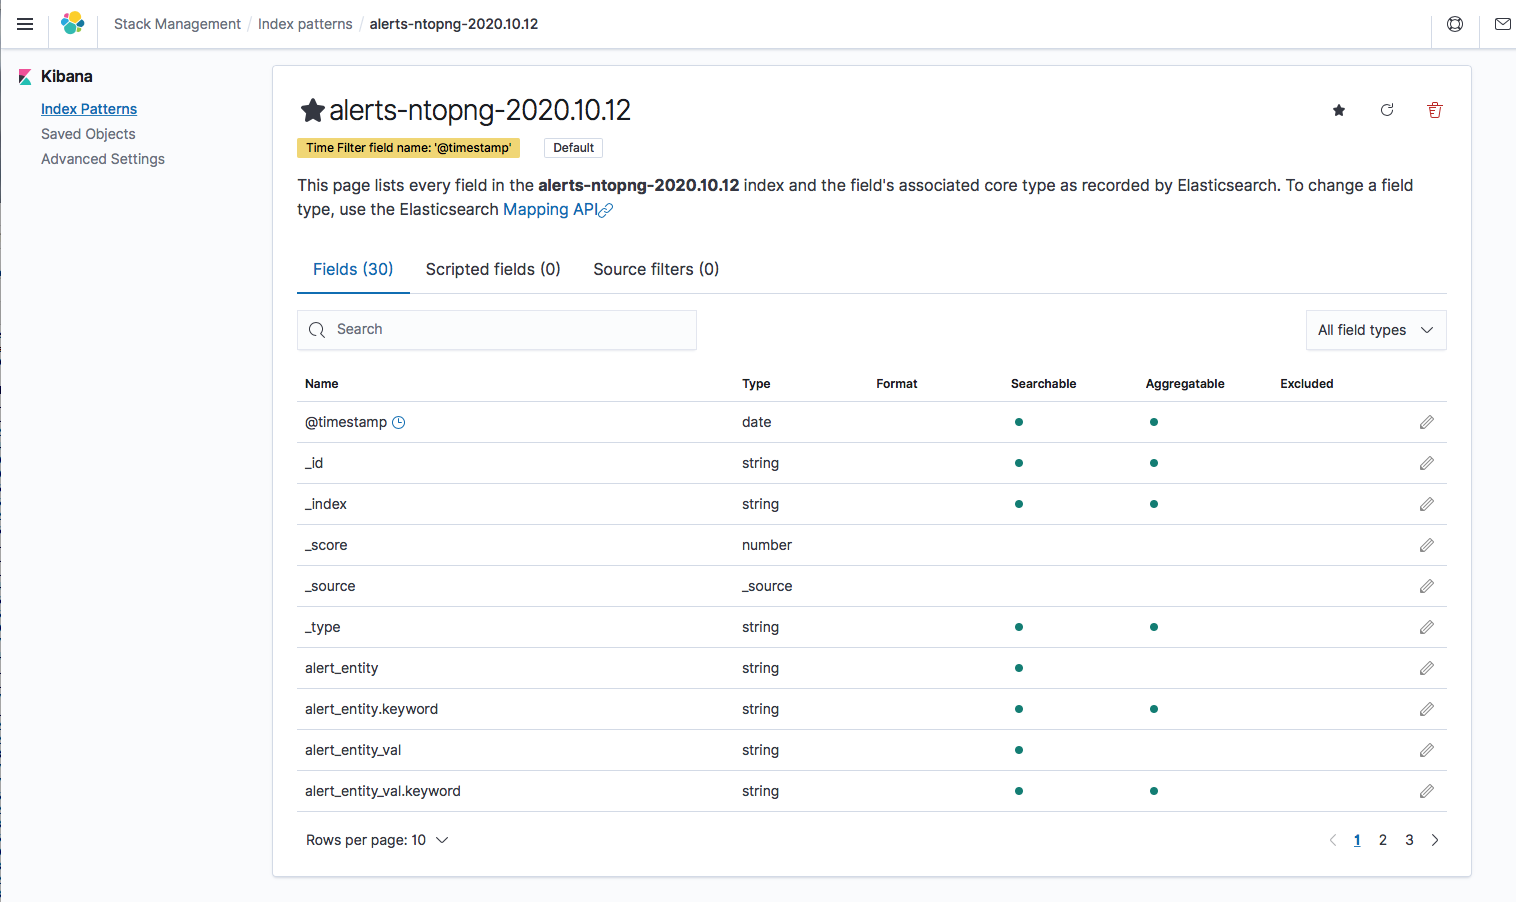Open Saved Objects in sidebar

(88, 134)
